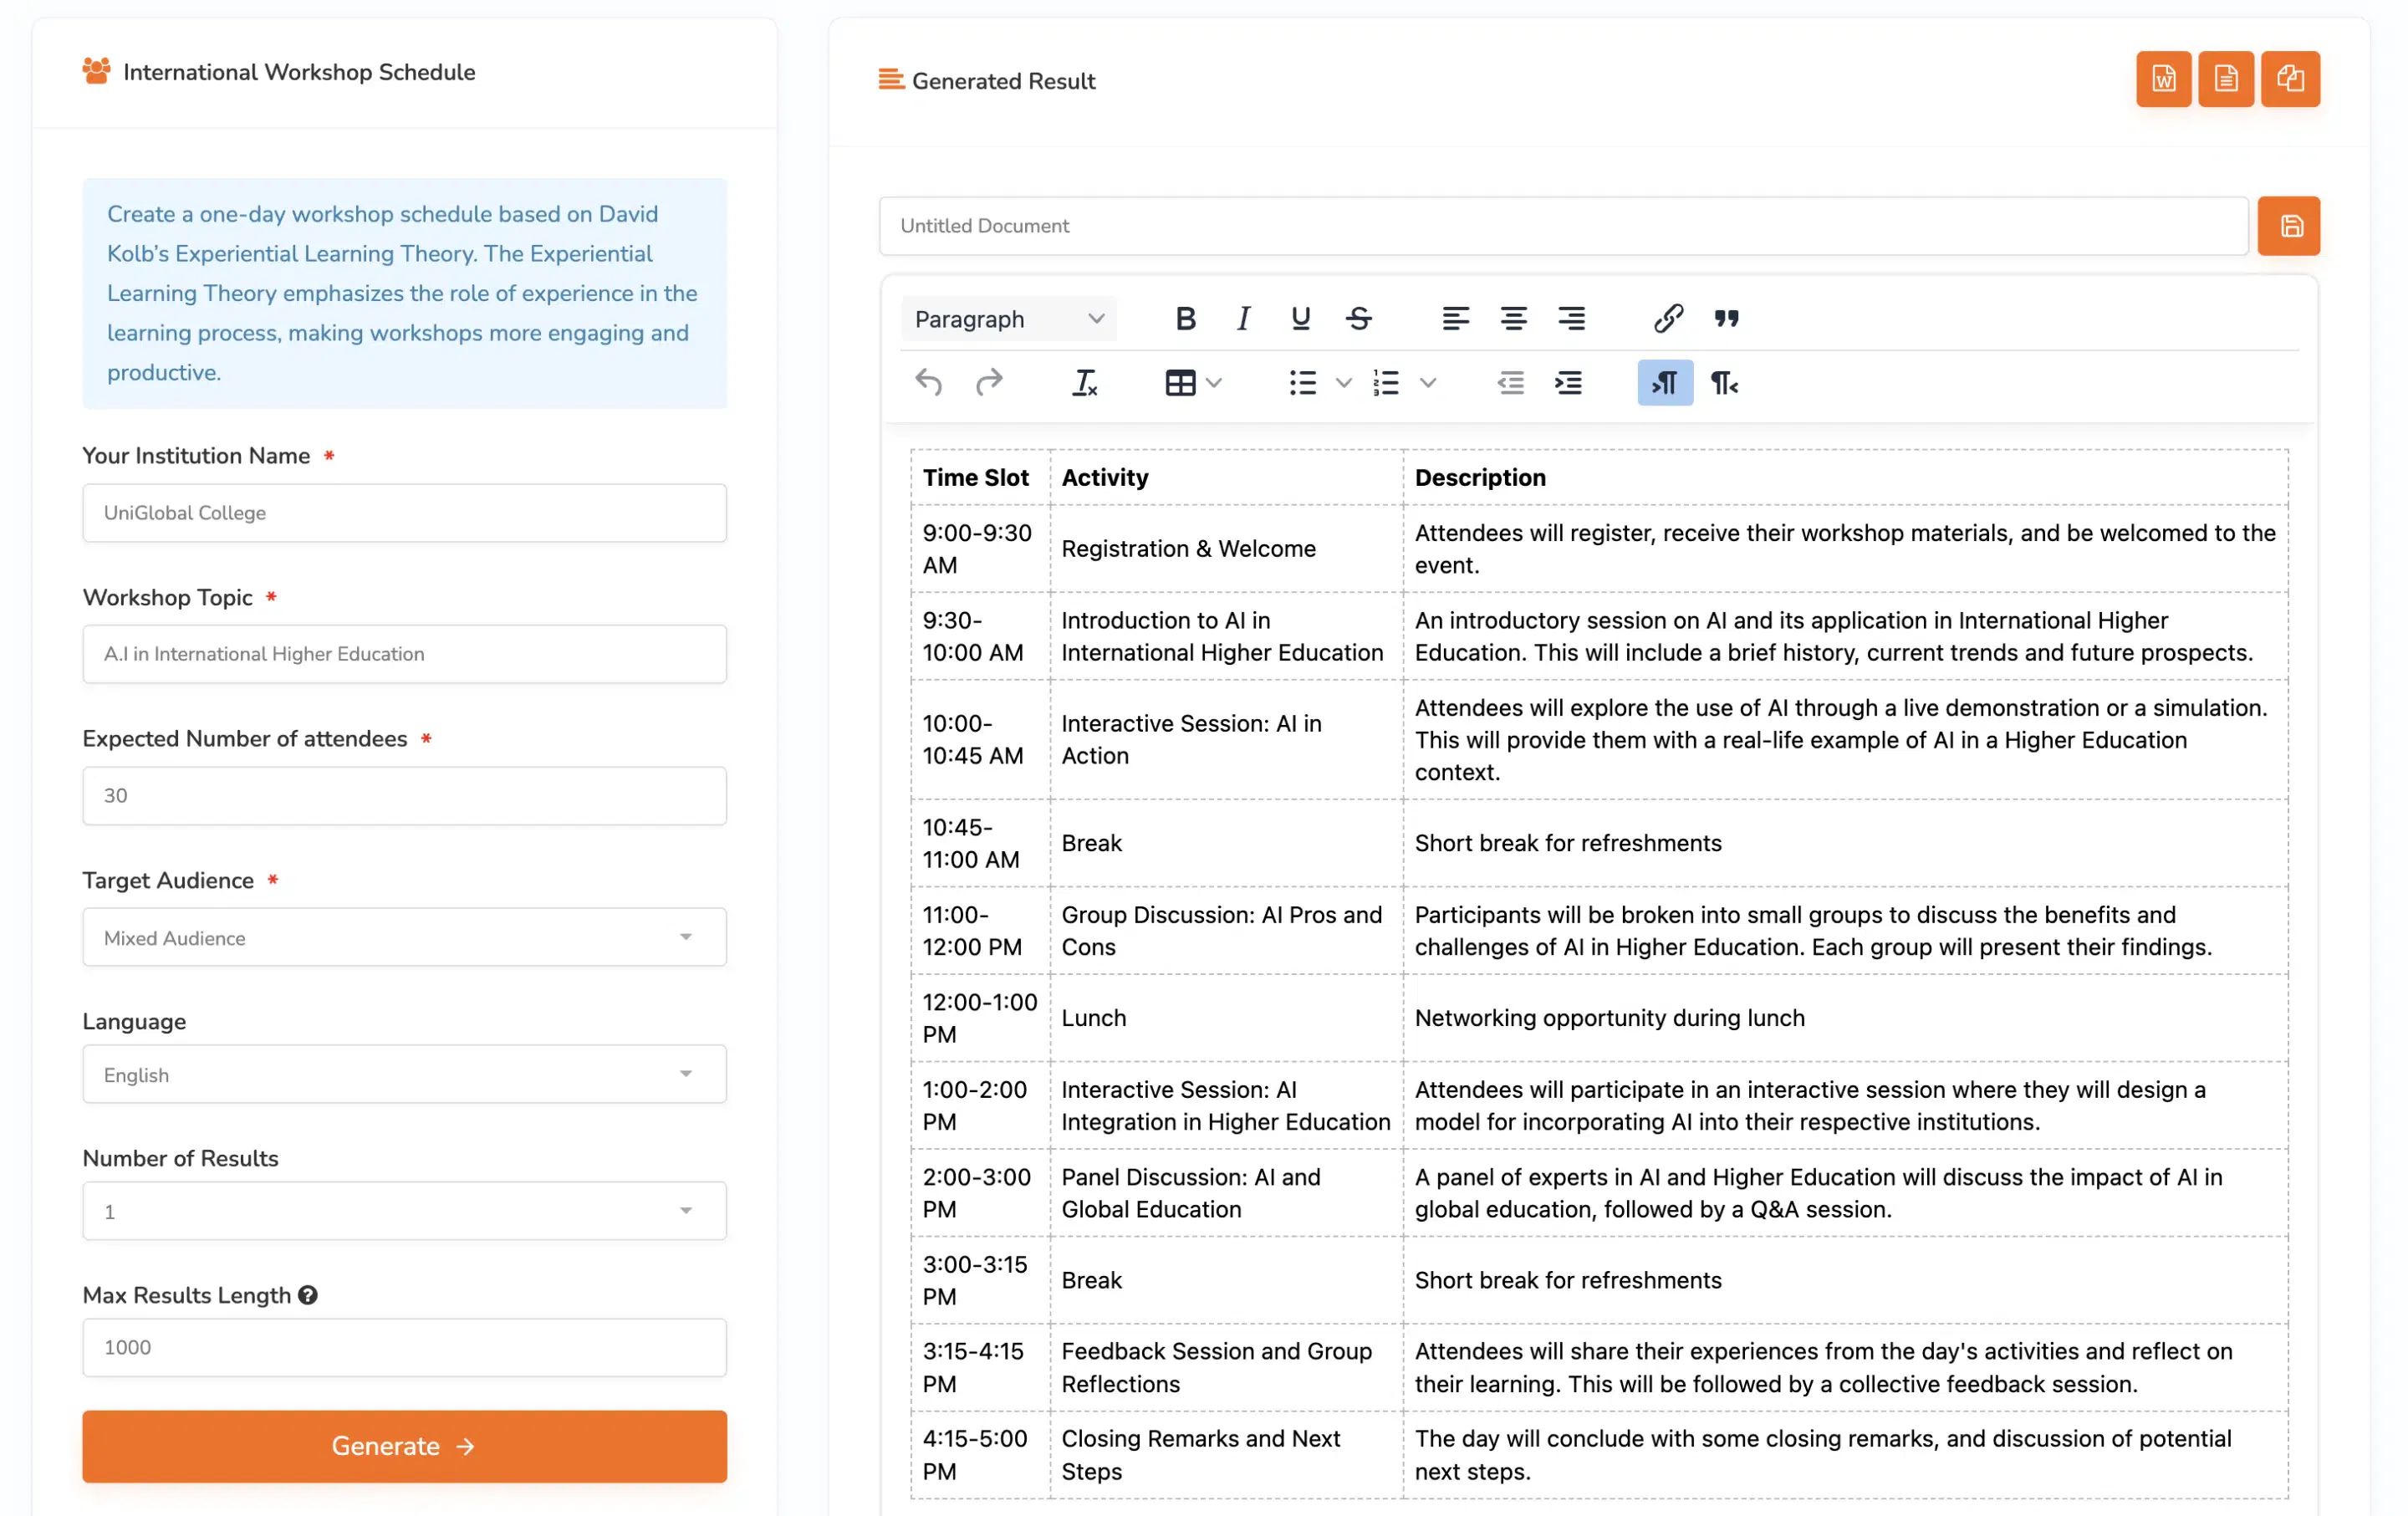The image size is (2408, 1516).
Task: Expand the Target Audience dropdown
Action: (404, 937)
